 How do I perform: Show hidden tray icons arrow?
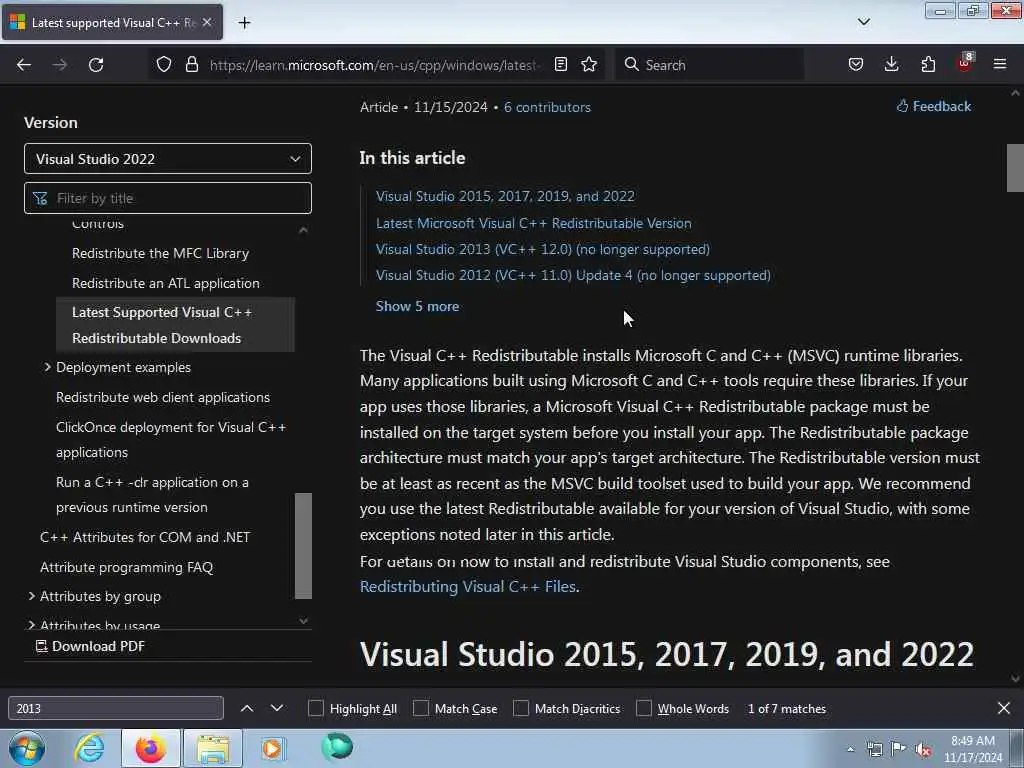coord(850,749)
